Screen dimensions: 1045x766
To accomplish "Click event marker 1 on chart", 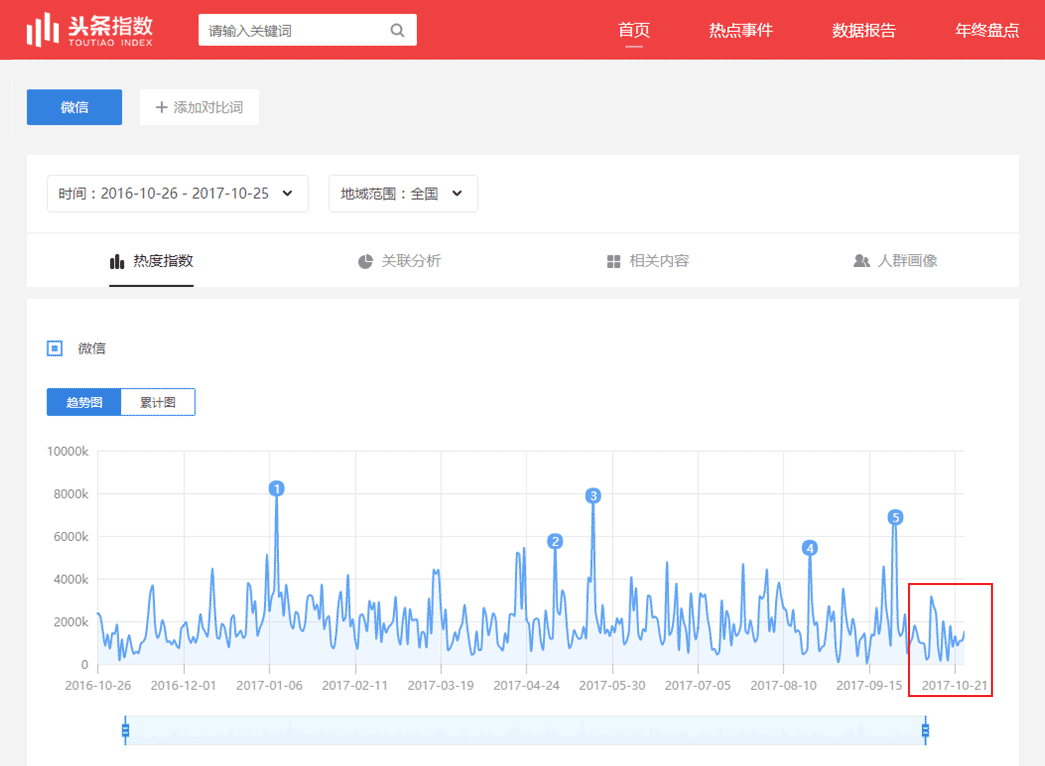I will tap(277, 488).
